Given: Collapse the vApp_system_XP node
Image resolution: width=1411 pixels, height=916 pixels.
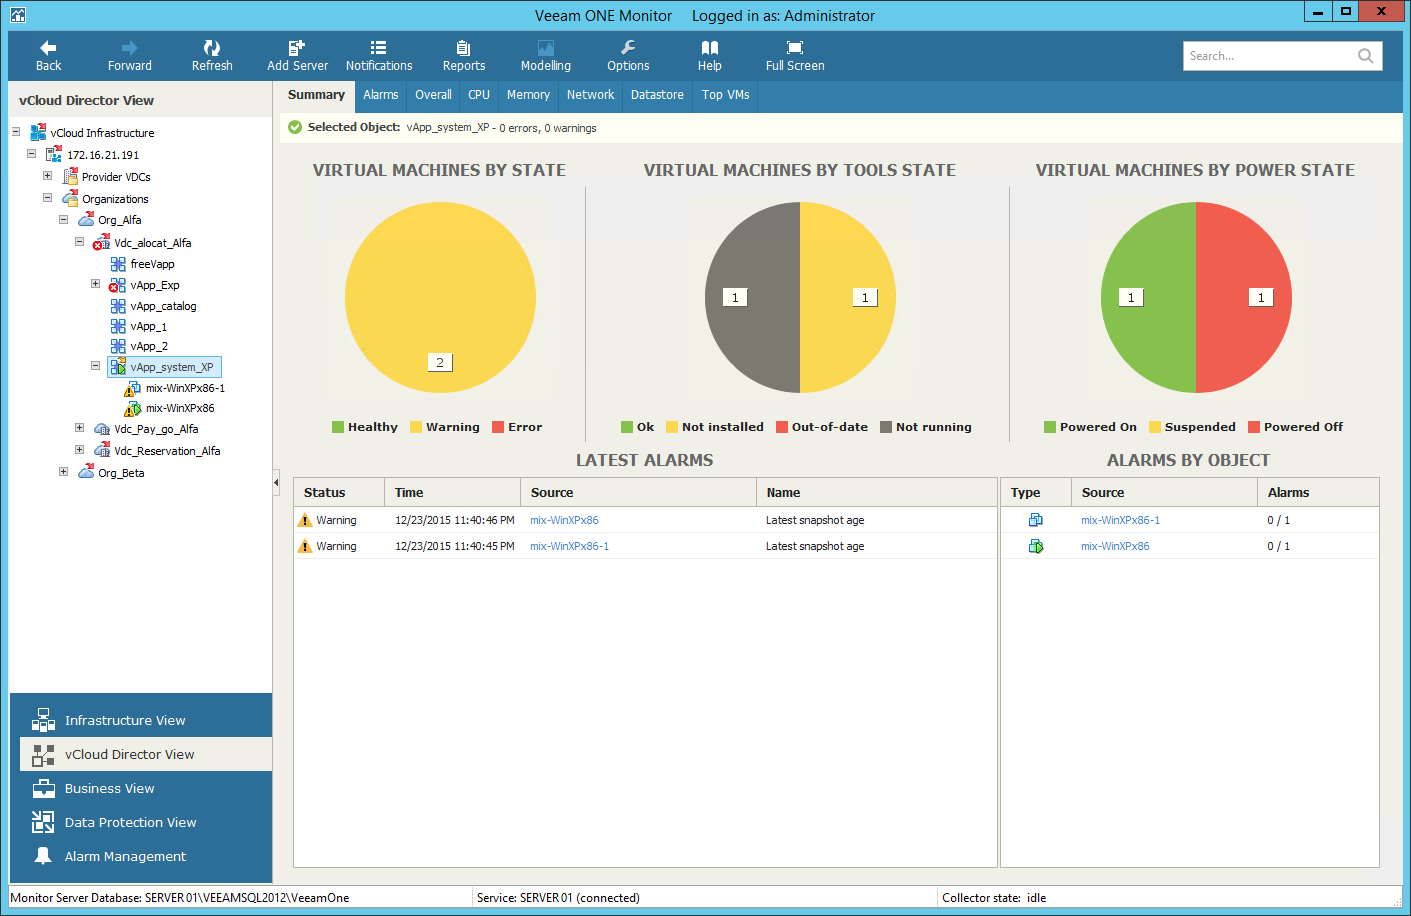Looking at the screenshot, I should 96,366.
